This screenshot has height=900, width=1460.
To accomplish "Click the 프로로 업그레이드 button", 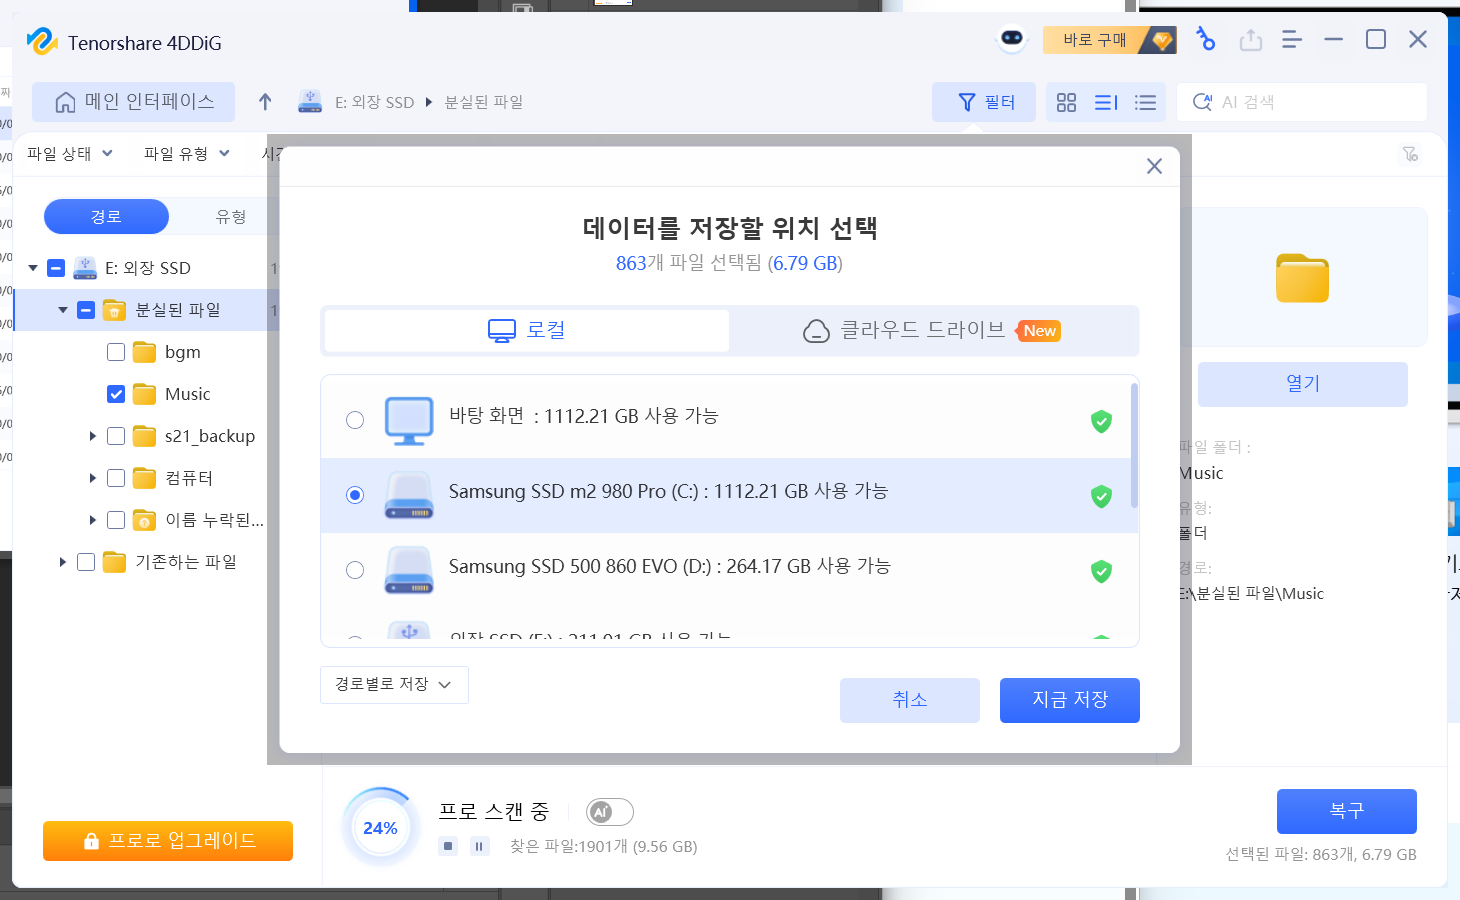I will [168, 841].
